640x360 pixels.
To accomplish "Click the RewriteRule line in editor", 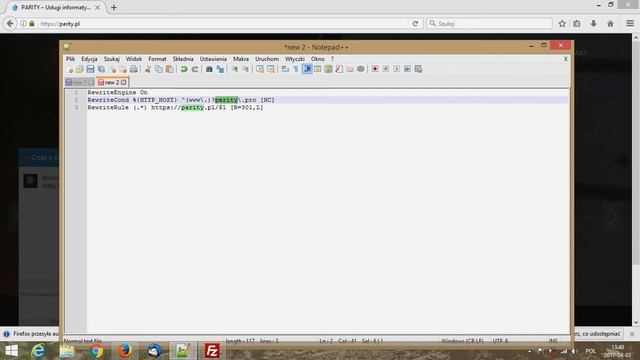I will [x=176, y=107].
